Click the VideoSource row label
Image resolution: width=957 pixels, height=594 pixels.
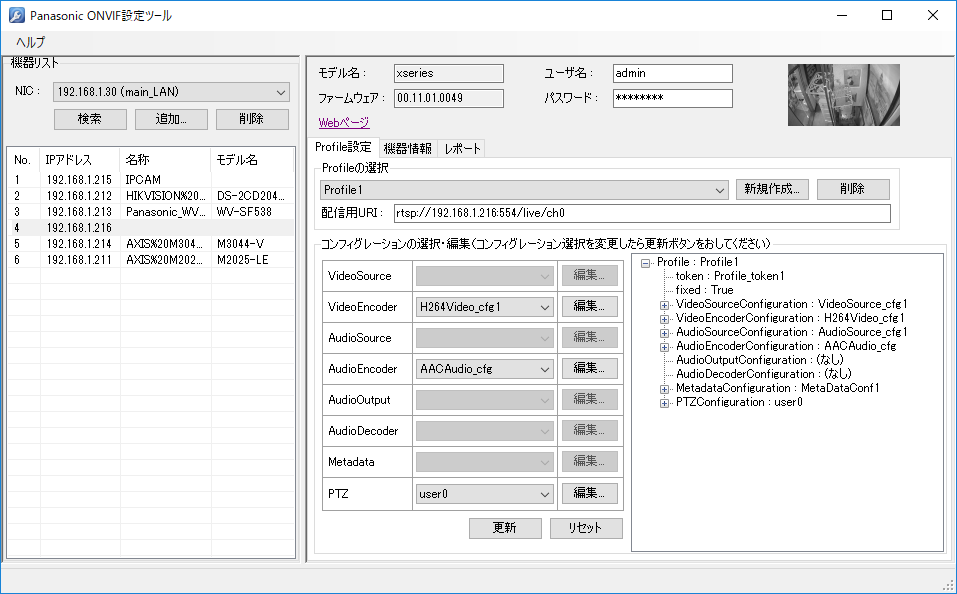pyautogui.click(x=359, y=276)
